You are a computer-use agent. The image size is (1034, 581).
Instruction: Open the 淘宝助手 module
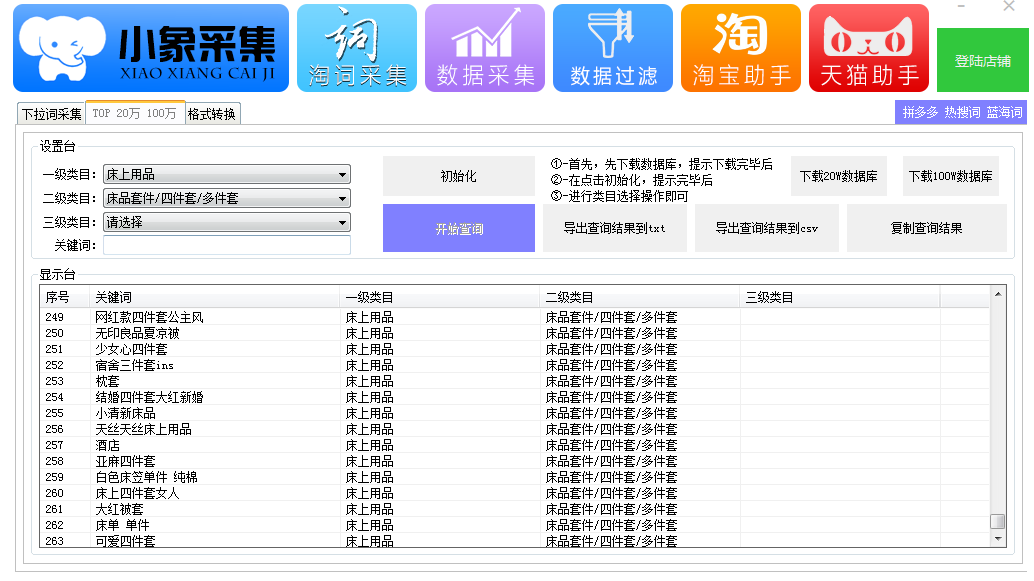coord(741,48)
